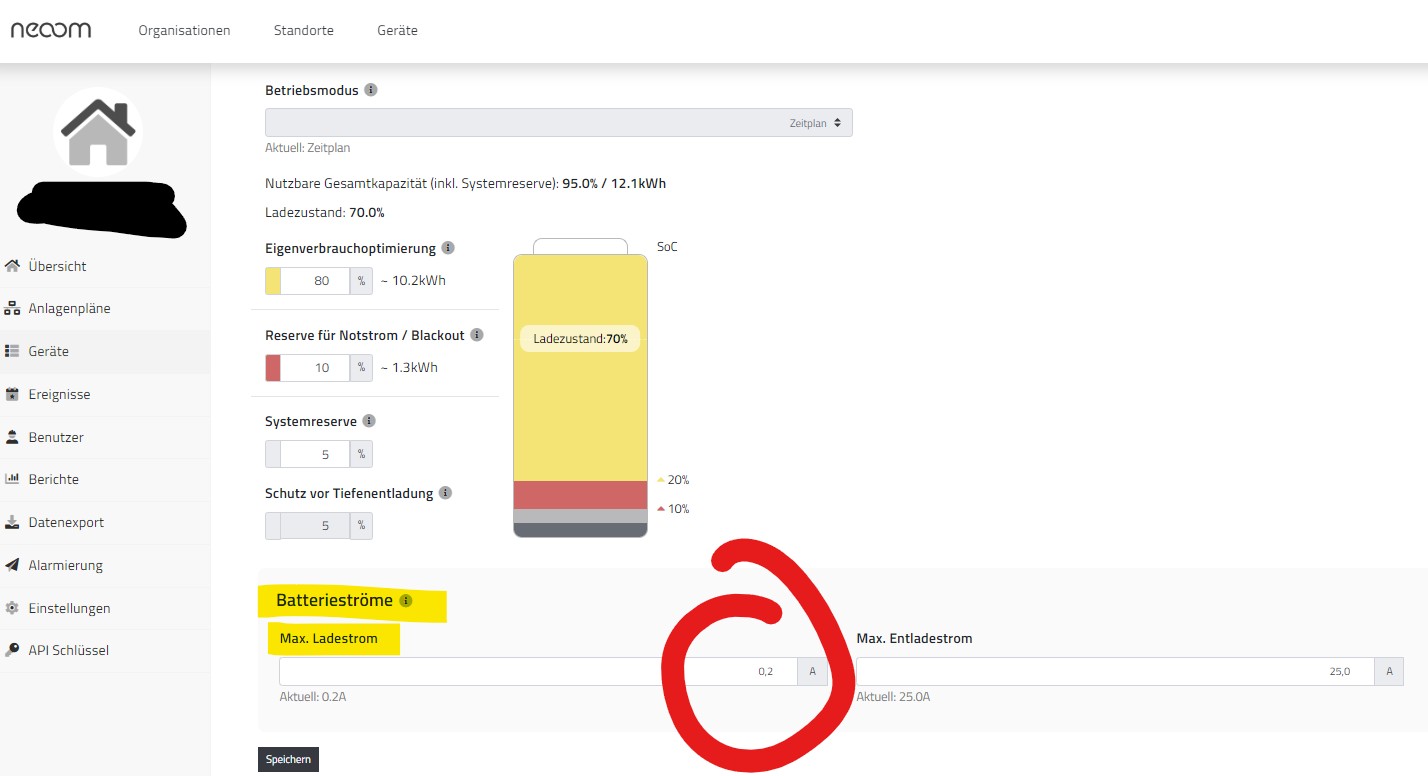
Task: Open Benutzer page
Action: 56,437
